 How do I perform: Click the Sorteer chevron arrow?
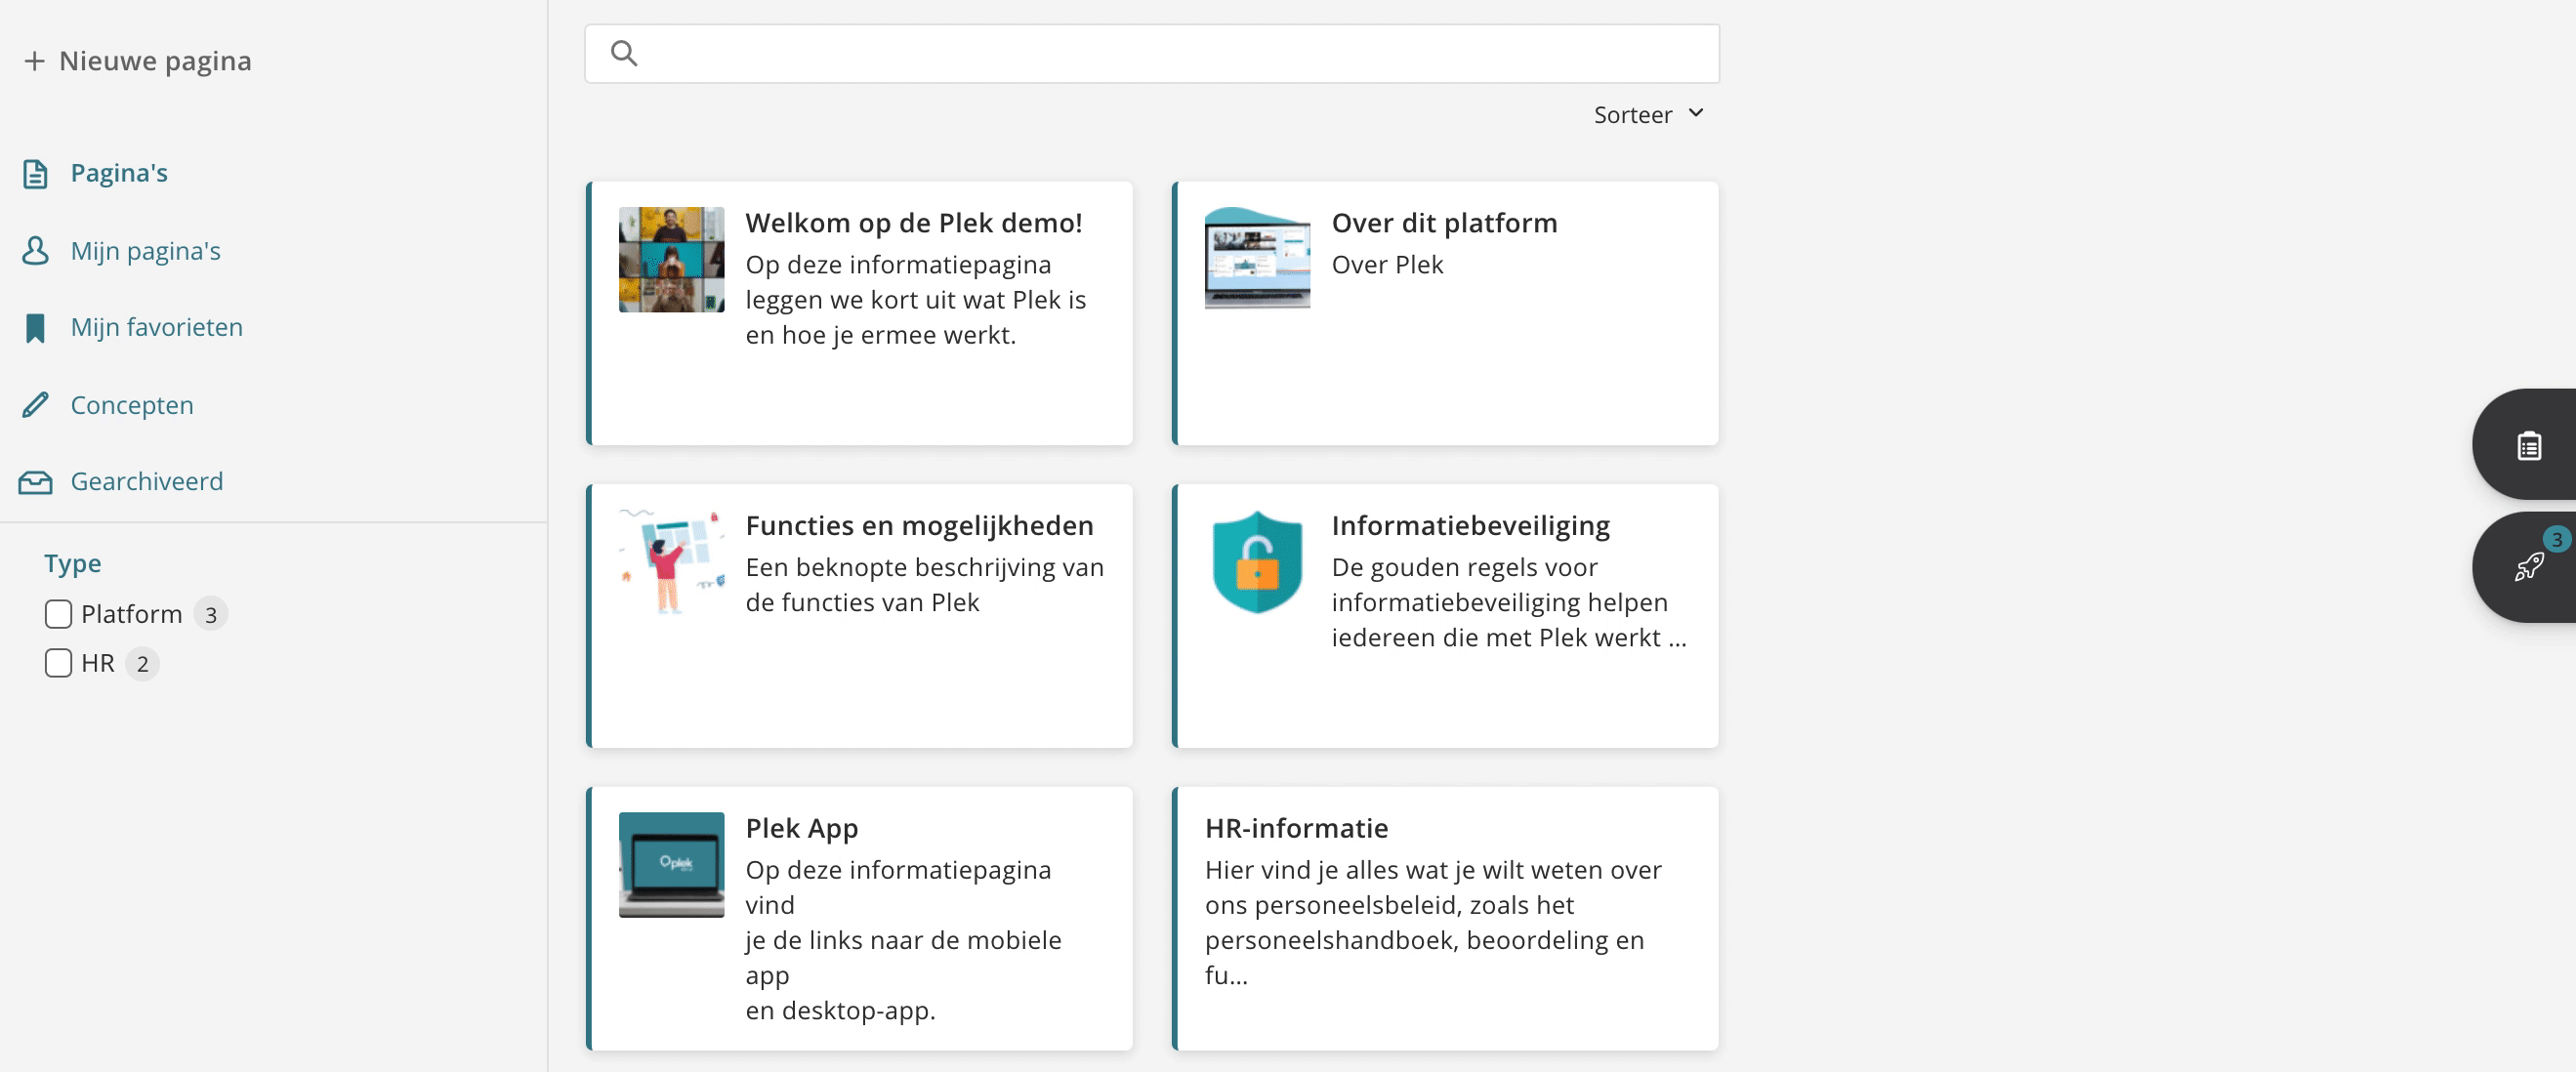point(1696,113)
